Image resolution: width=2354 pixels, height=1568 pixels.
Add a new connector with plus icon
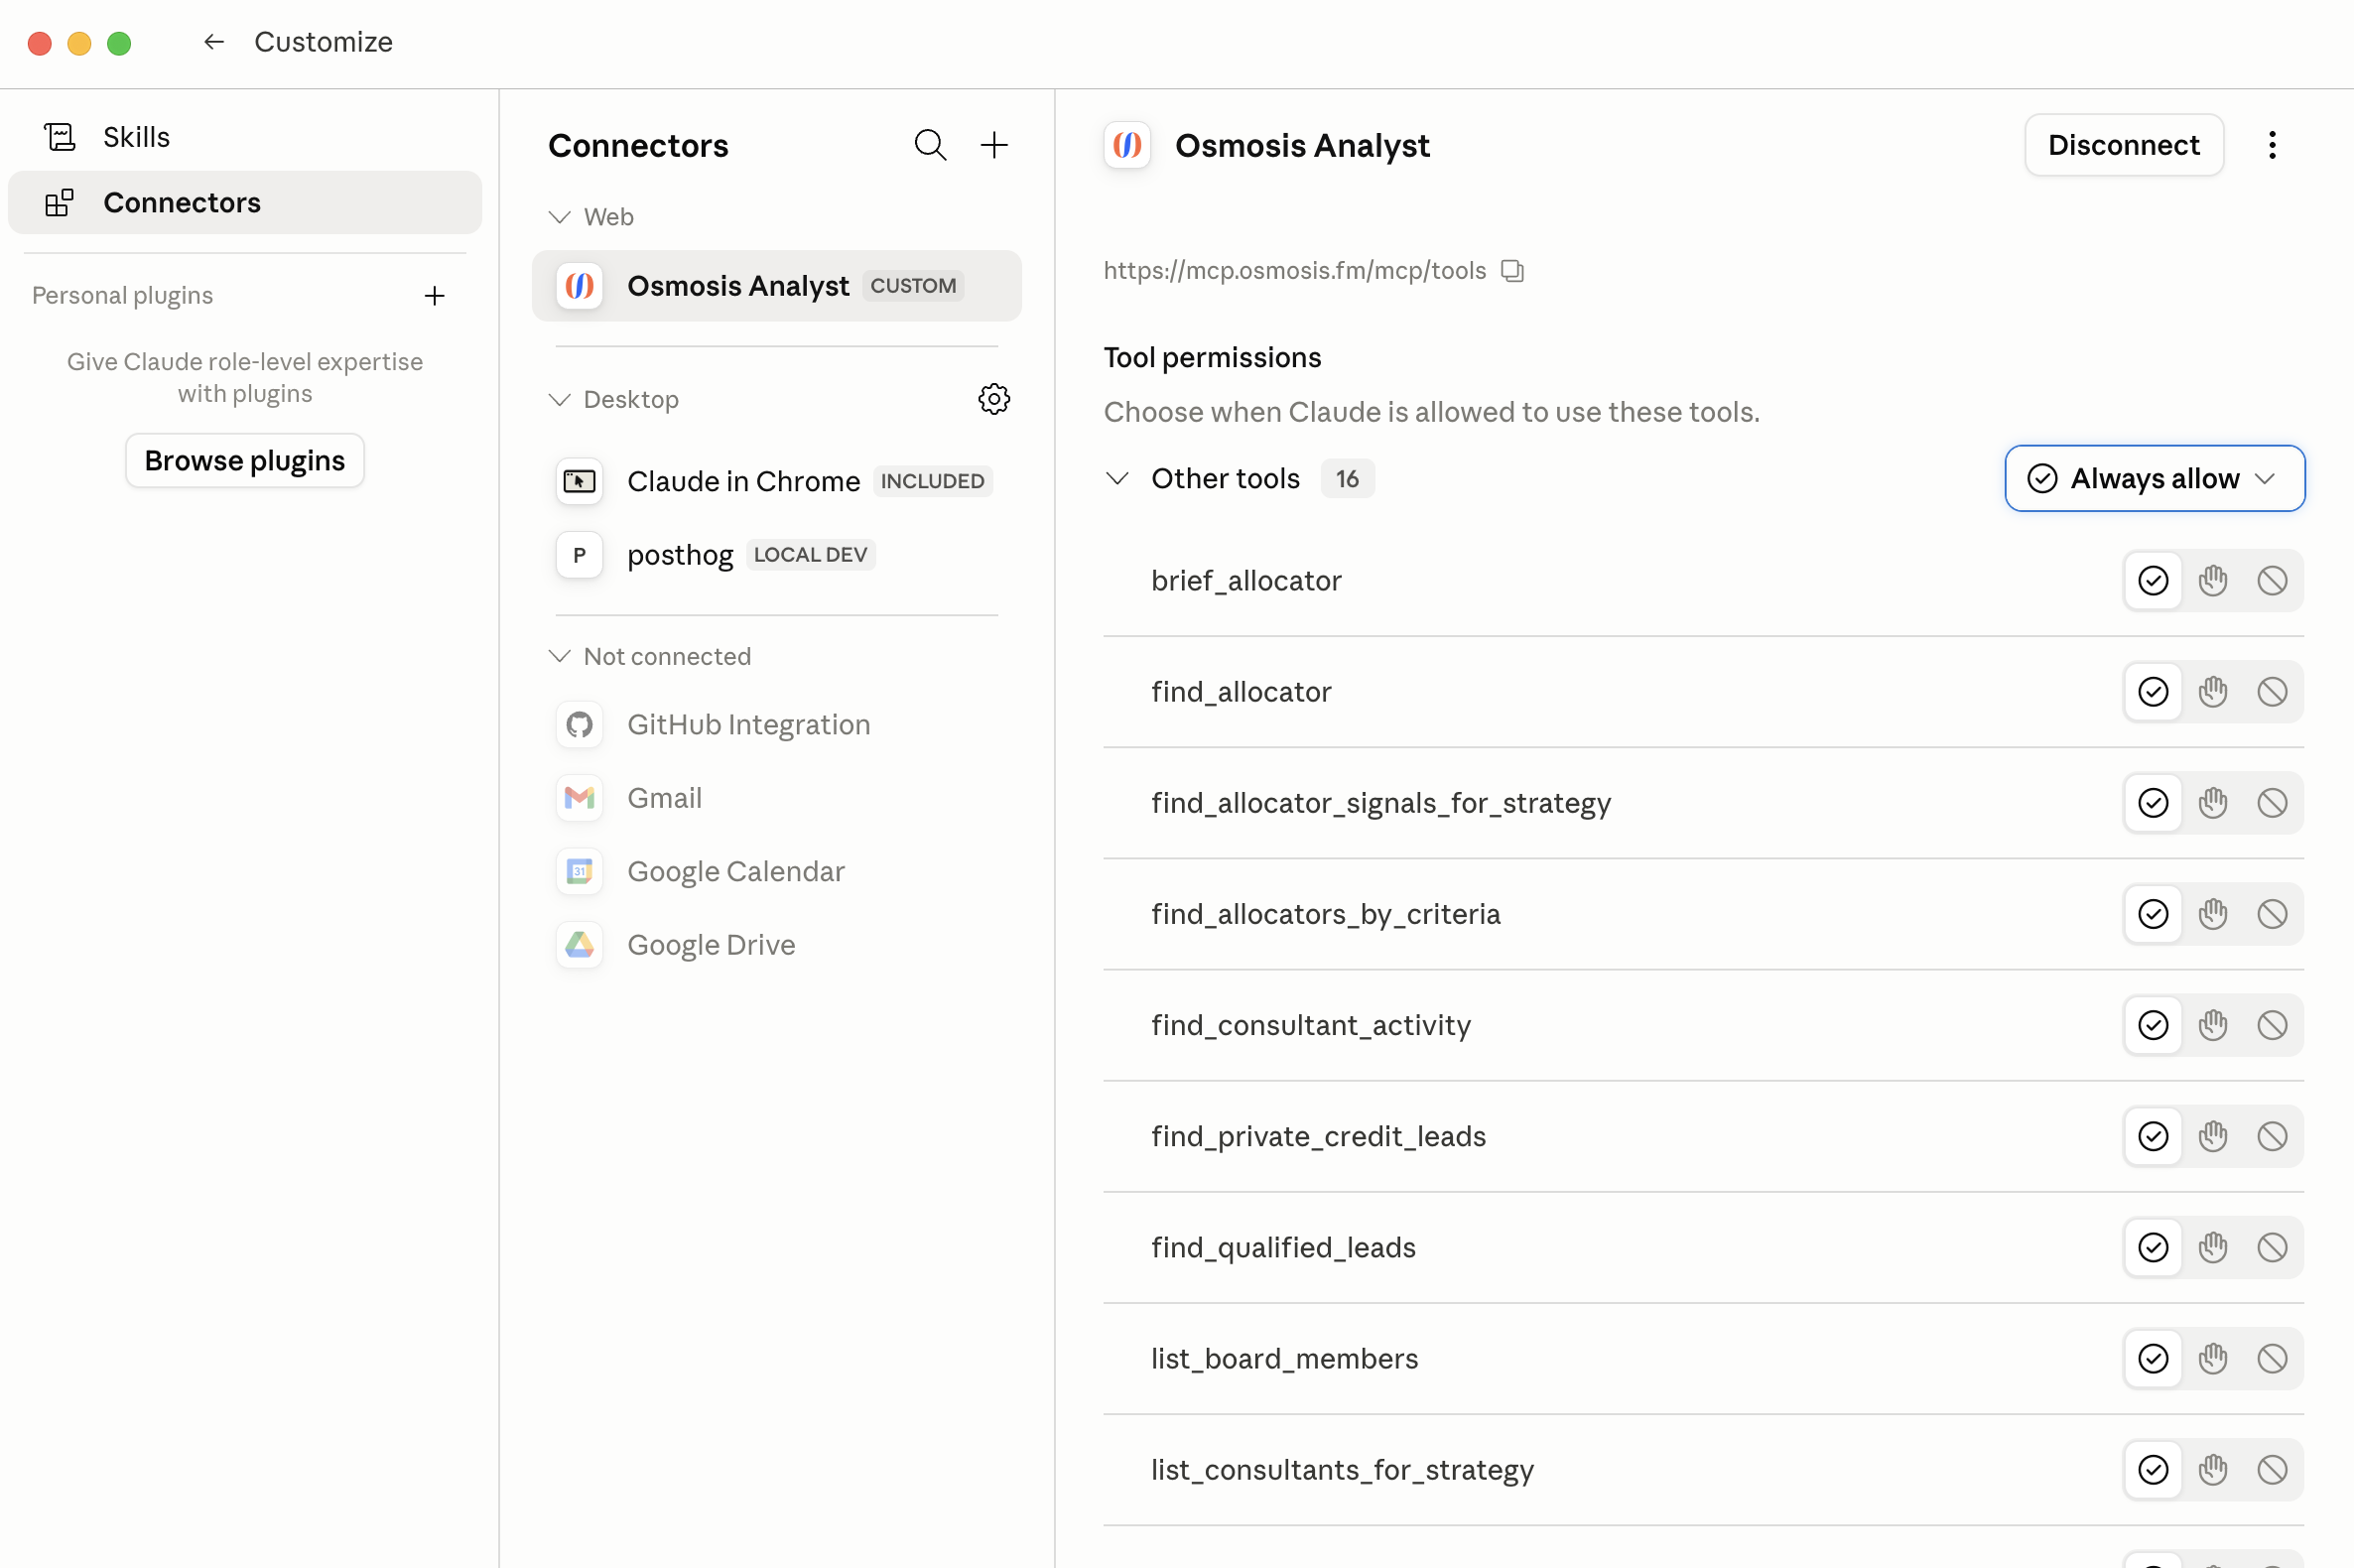994,145
